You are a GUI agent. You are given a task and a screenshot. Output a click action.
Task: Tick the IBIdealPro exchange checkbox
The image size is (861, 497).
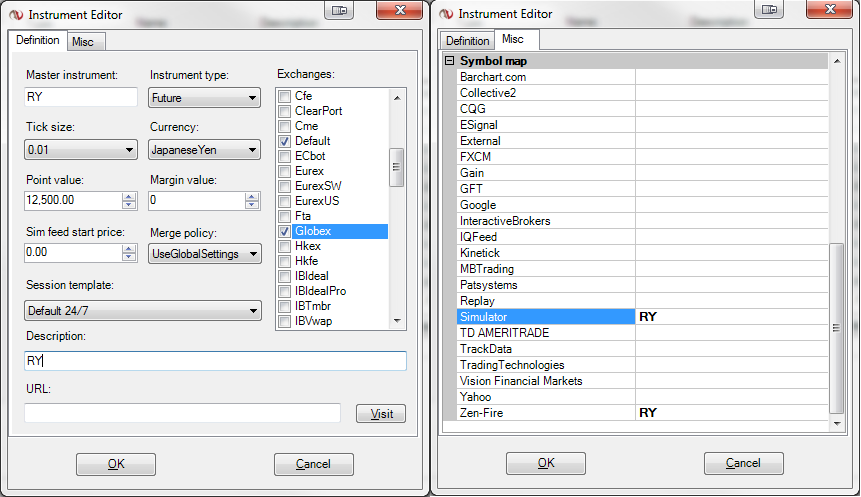point(284,291)
